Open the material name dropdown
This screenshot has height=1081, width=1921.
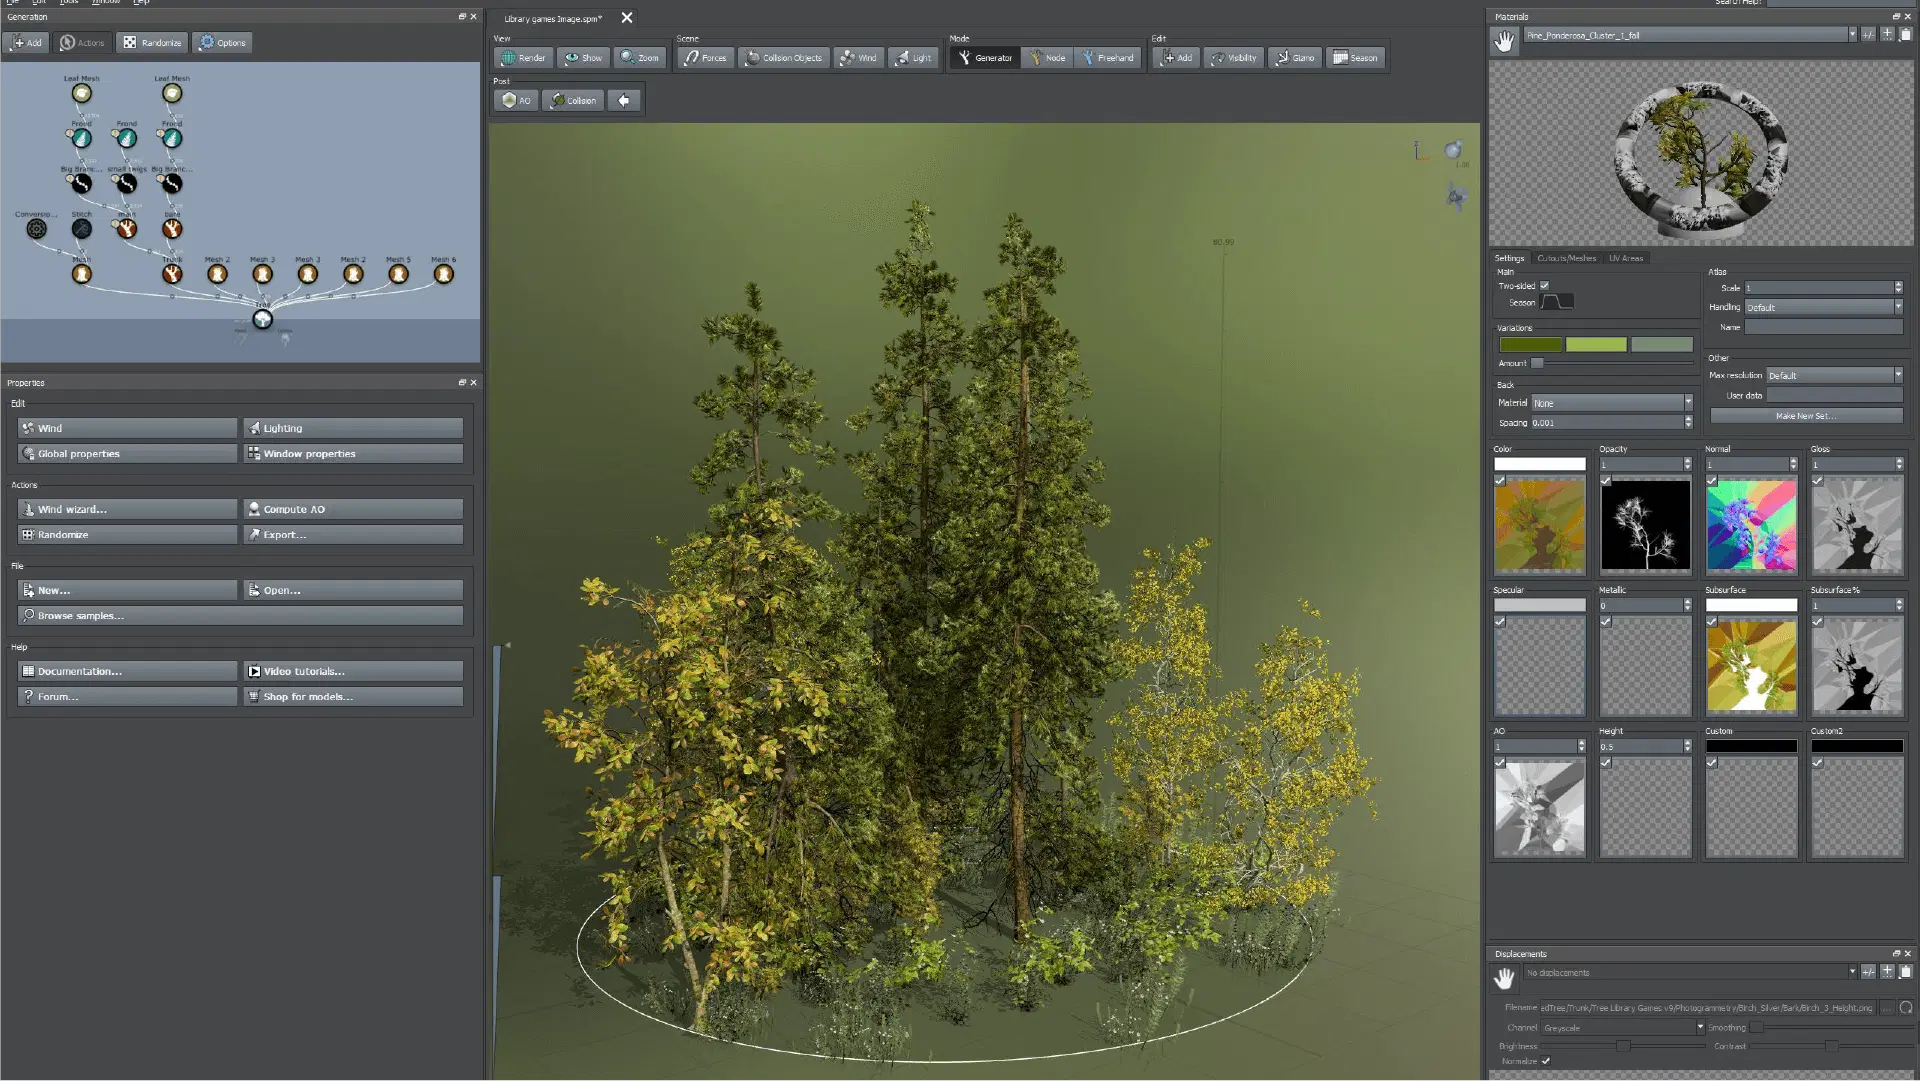1690,35
